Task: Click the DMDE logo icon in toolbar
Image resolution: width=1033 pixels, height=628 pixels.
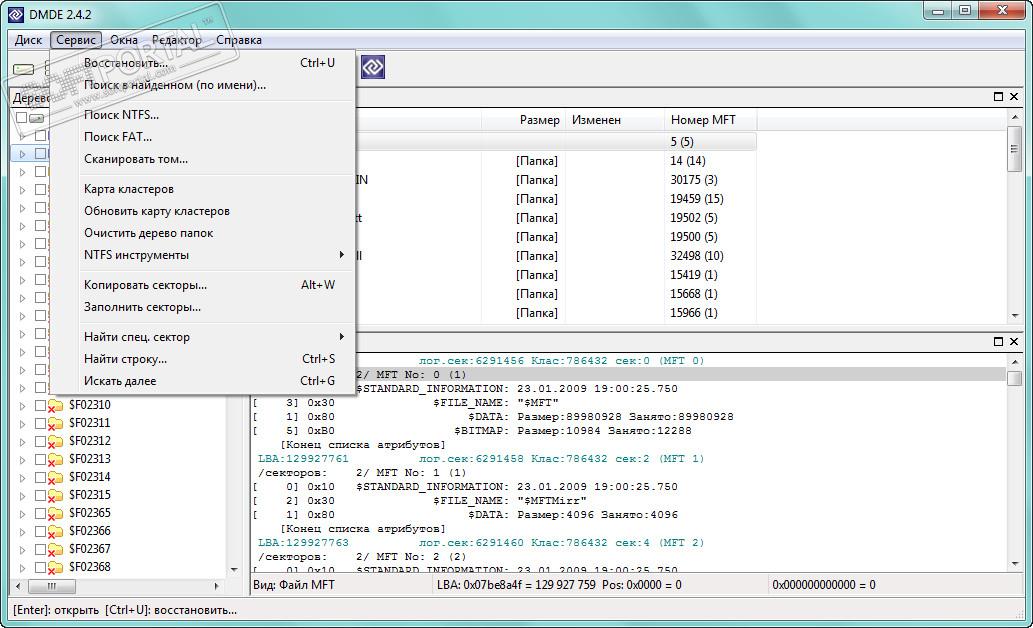Action: [373, 67]
